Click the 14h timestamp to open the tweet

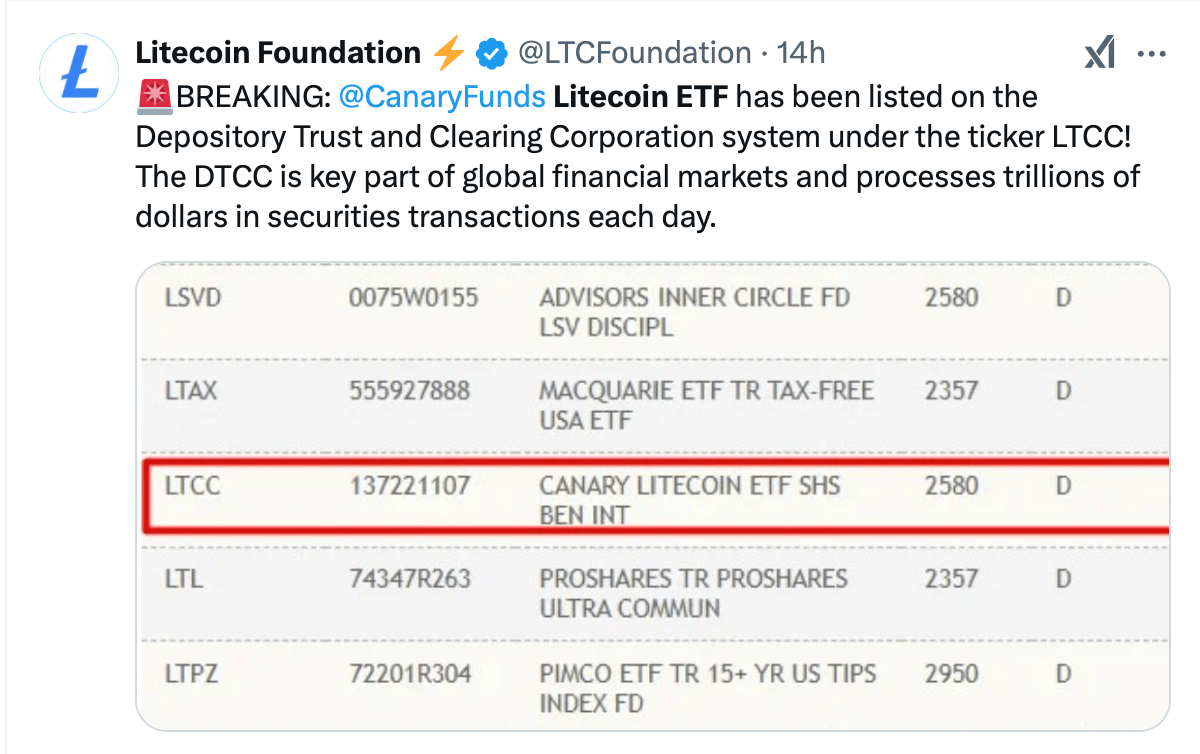tap(802, 52)
